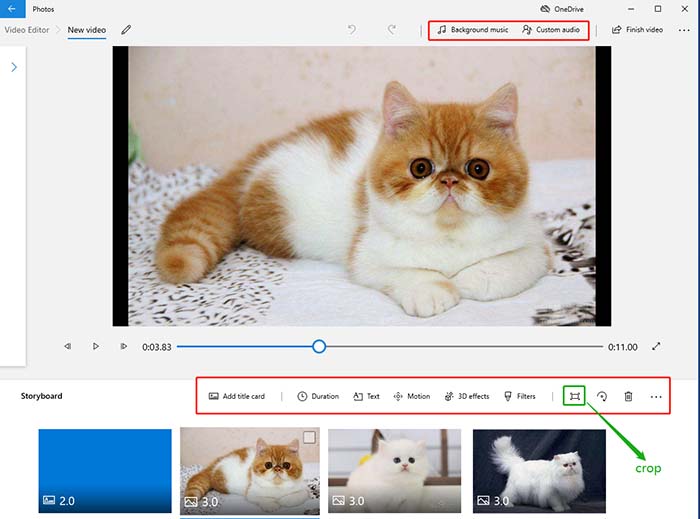Screen dimensions: 700x519
Task: Open storyboard more options ellipsis
Action: pos(656,397)
